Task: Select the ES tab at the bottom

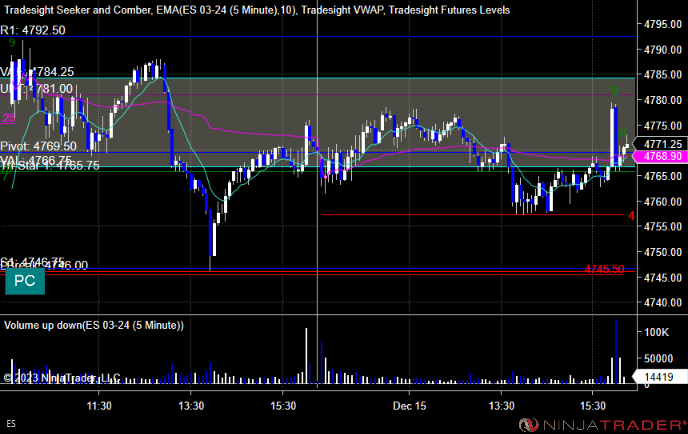Action: point(11,423)
